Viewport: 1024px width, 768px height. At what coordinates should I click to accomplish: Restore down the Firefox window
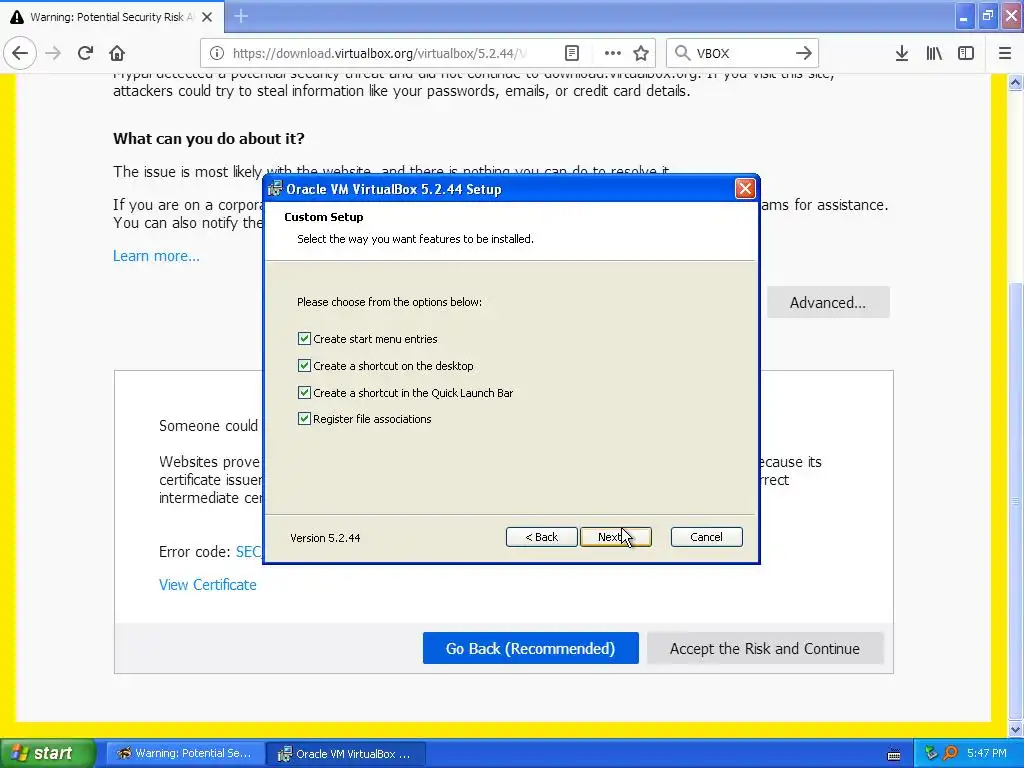coord(988,16)
